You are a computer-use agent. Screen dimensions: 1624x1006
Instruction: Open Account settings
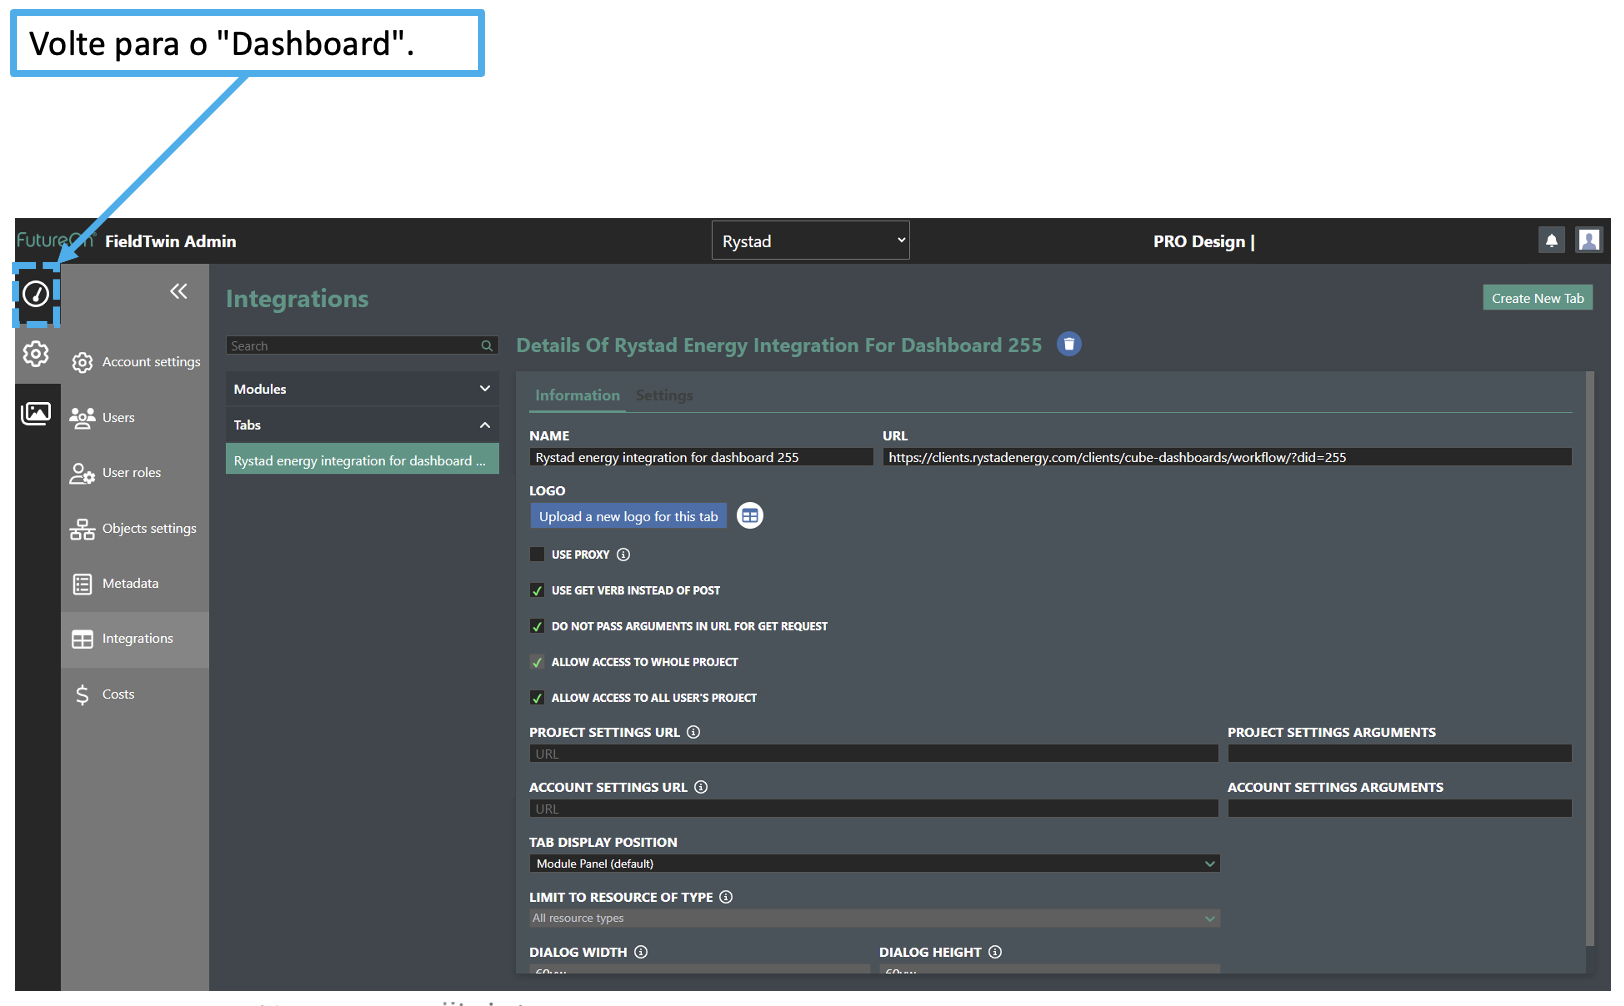(135, 362)
